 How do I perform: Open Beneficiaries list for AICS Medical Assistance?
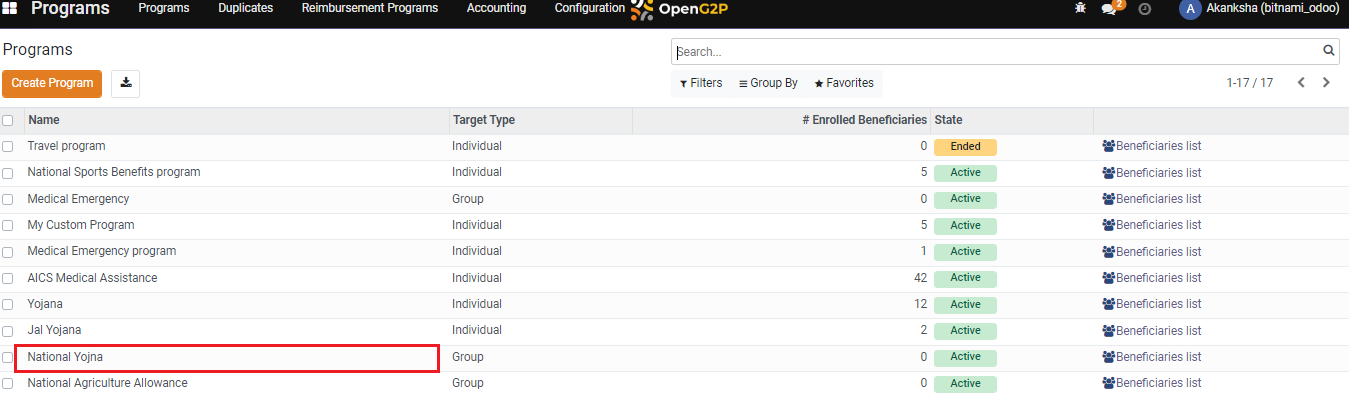click(x=1151, y=278)
